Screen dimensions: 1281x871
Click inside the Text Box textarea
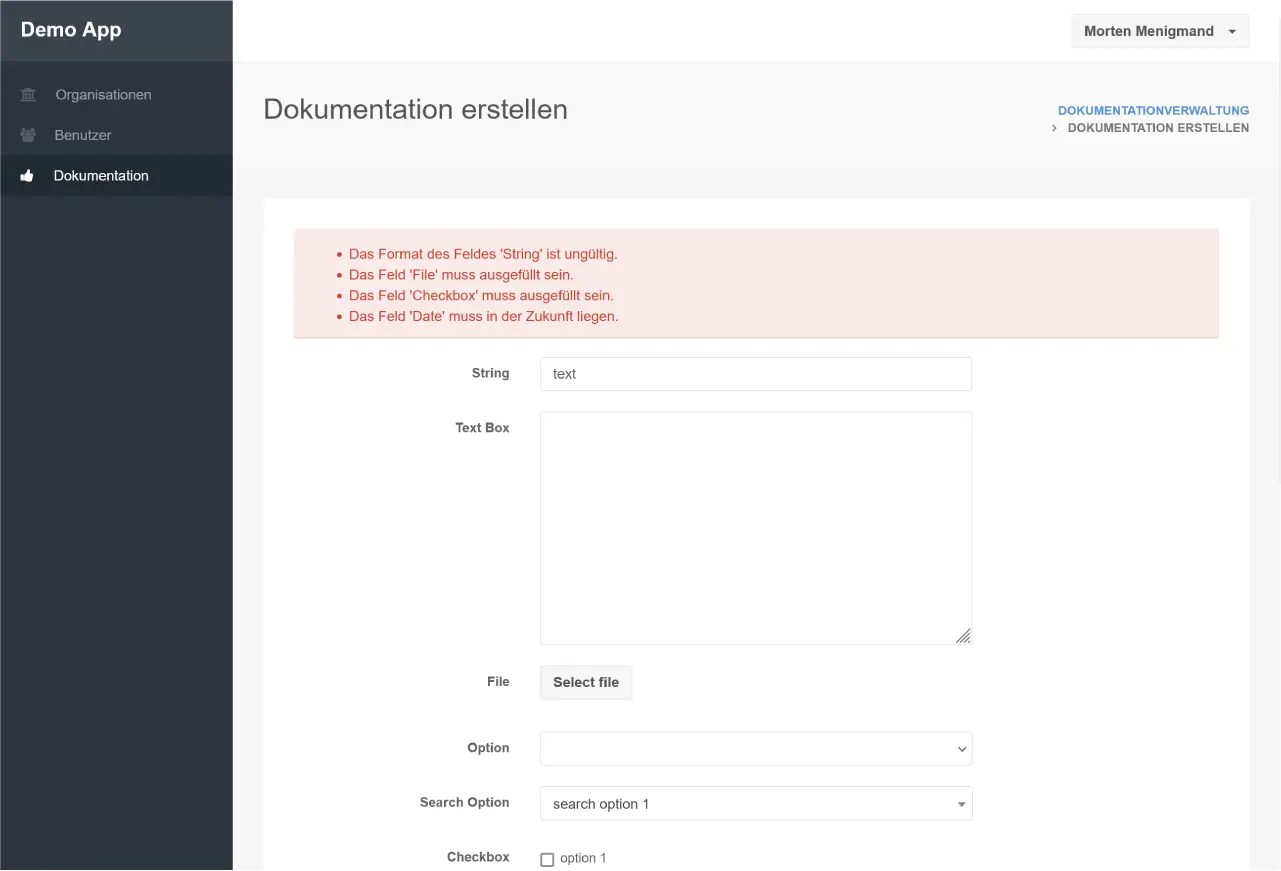coord(755,528)
